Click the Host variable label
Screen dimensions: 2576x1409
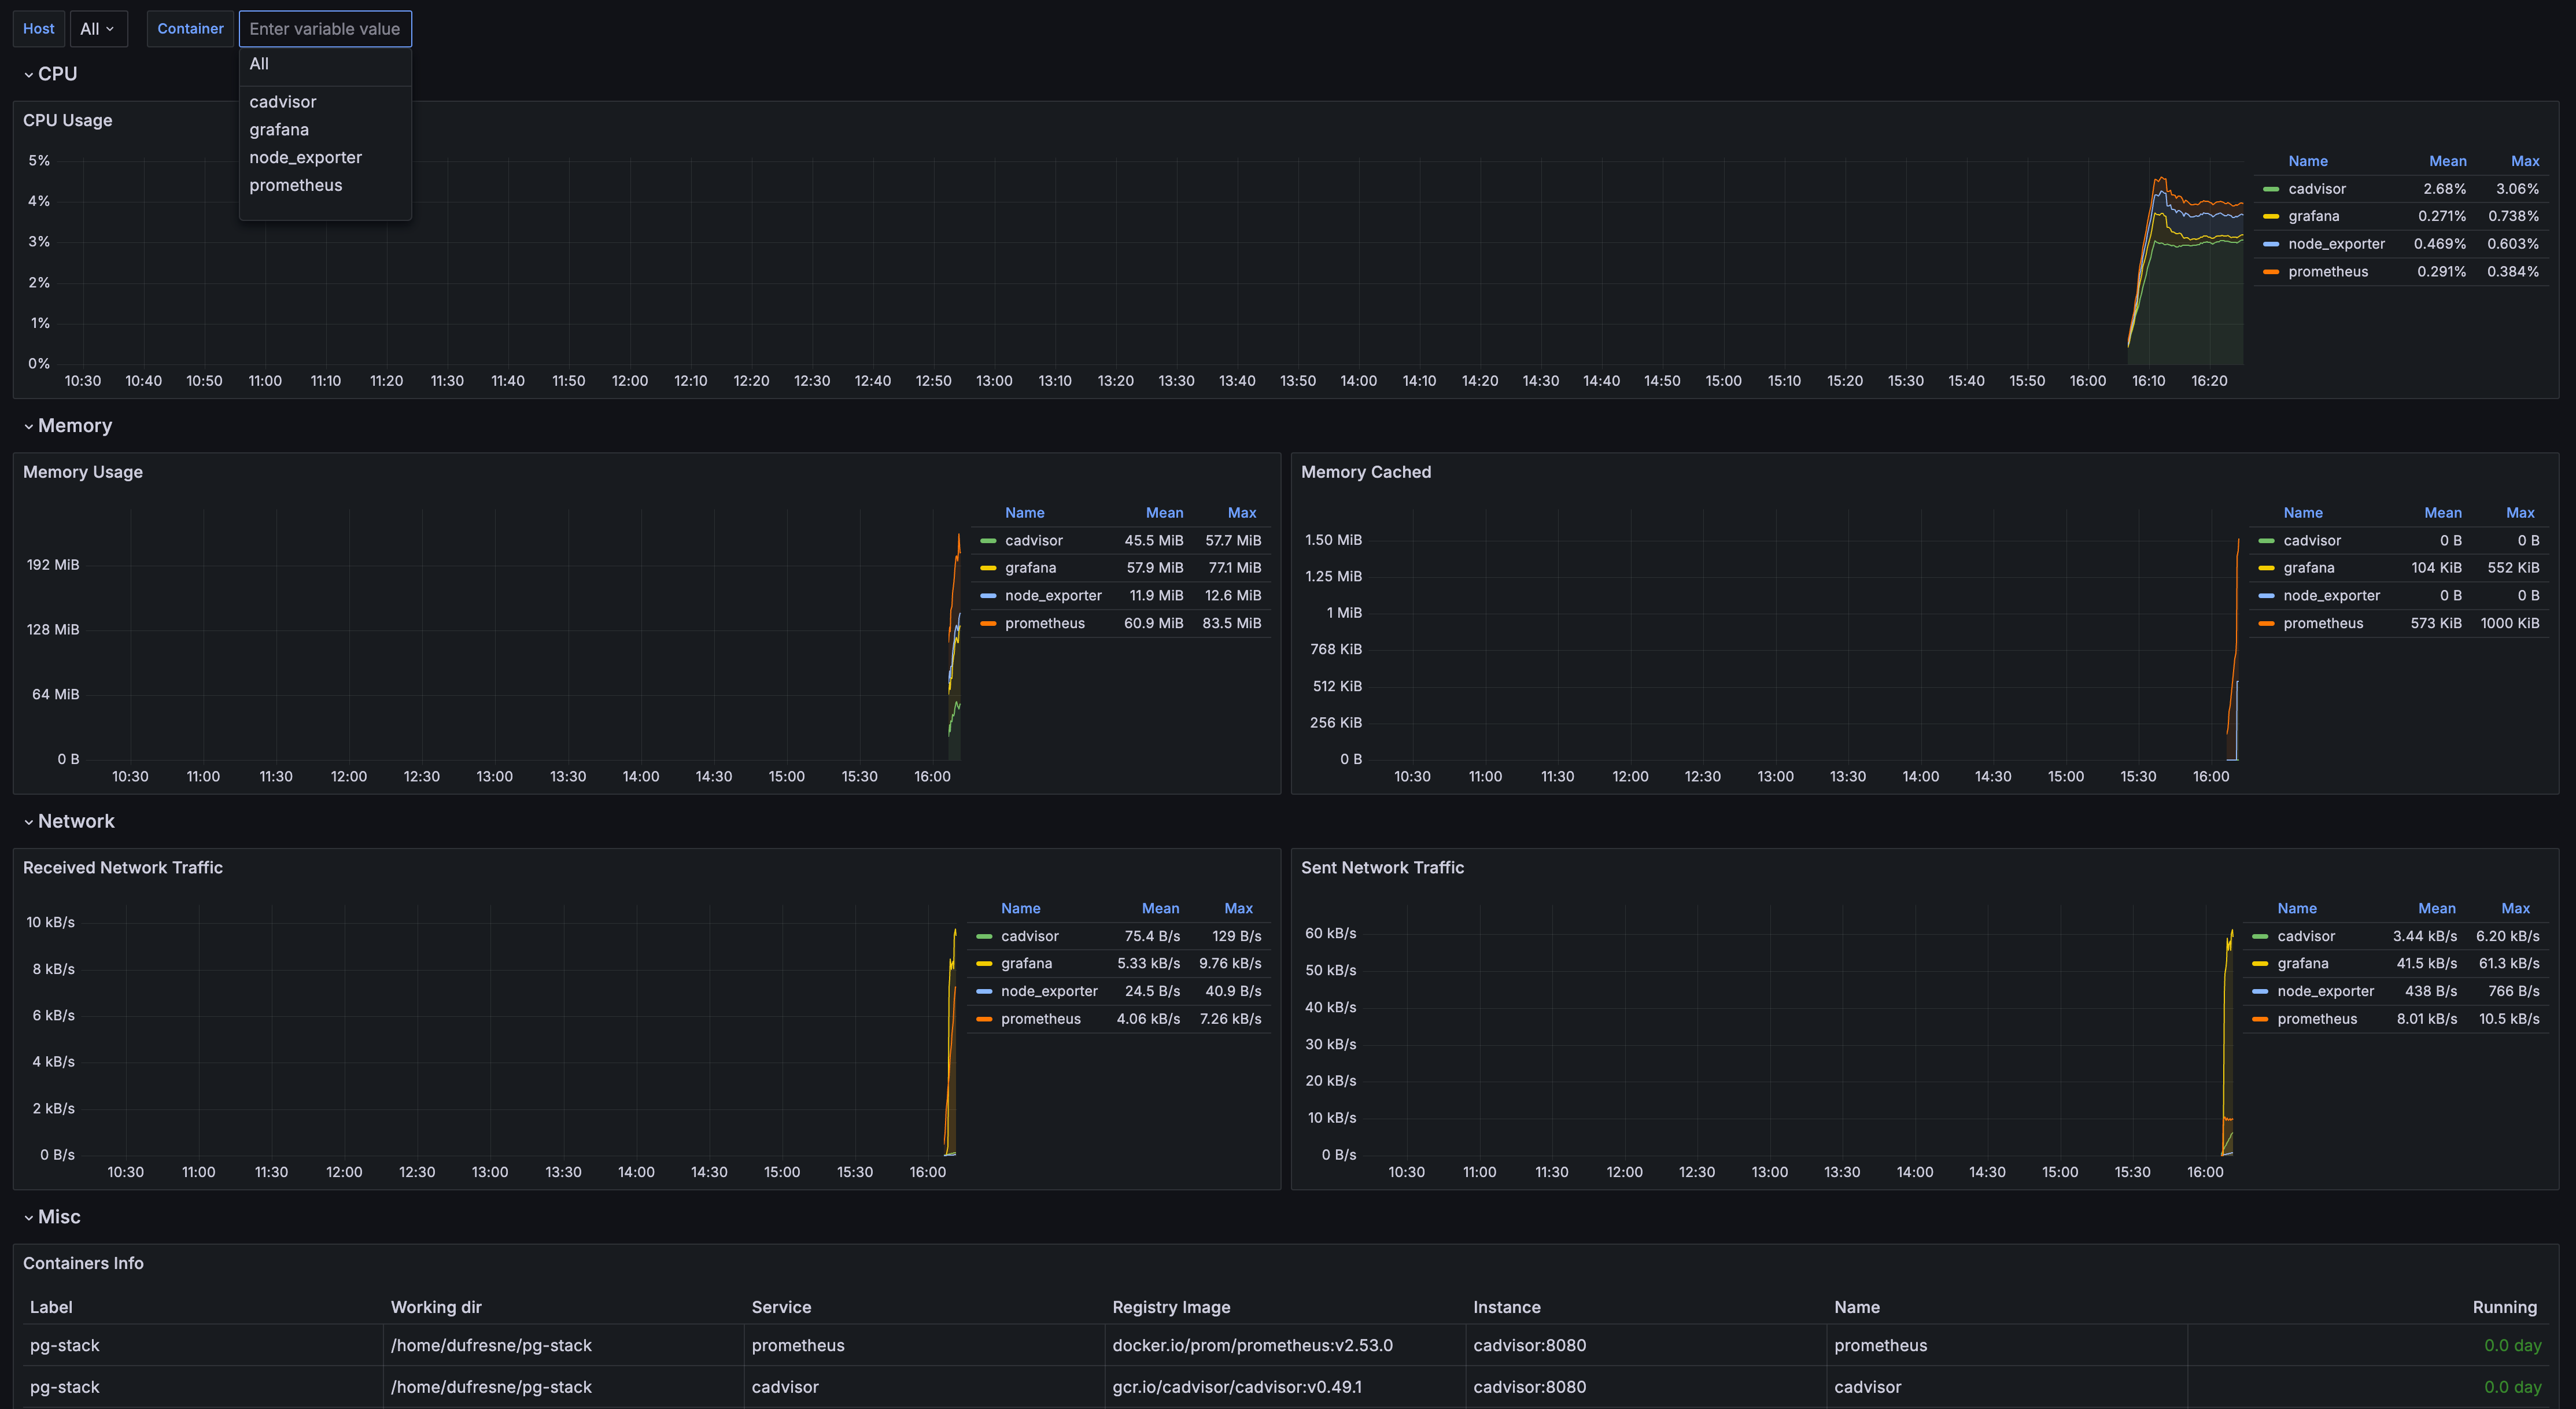[39, 29]
